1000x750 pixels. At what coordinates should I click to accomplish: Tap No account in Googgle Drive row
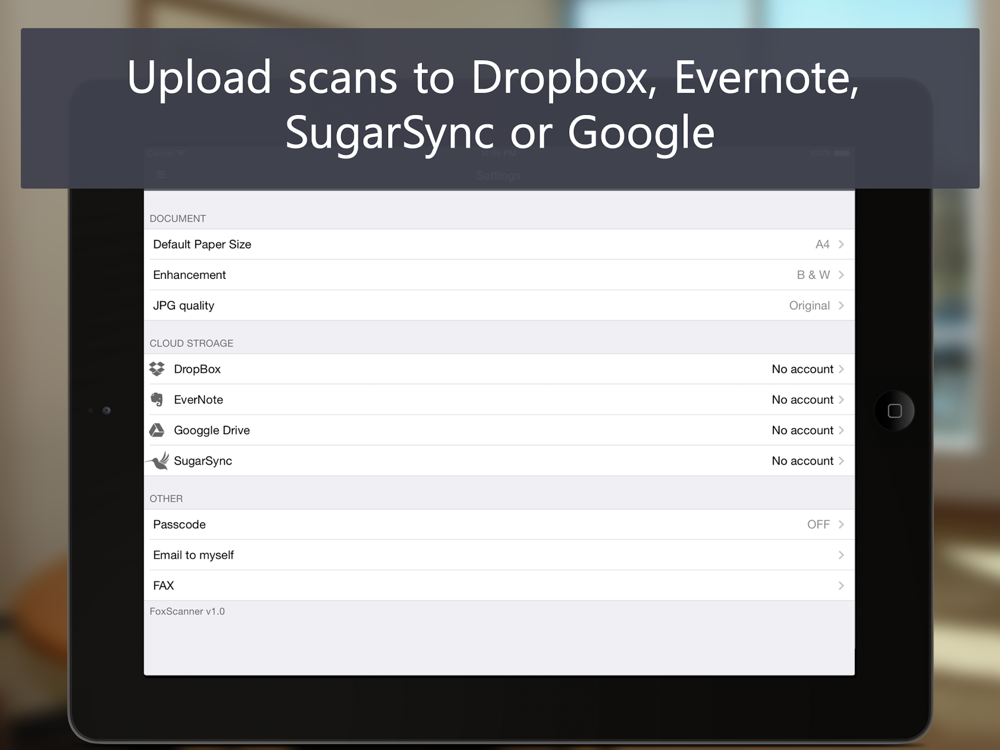(x=802, y=430)
